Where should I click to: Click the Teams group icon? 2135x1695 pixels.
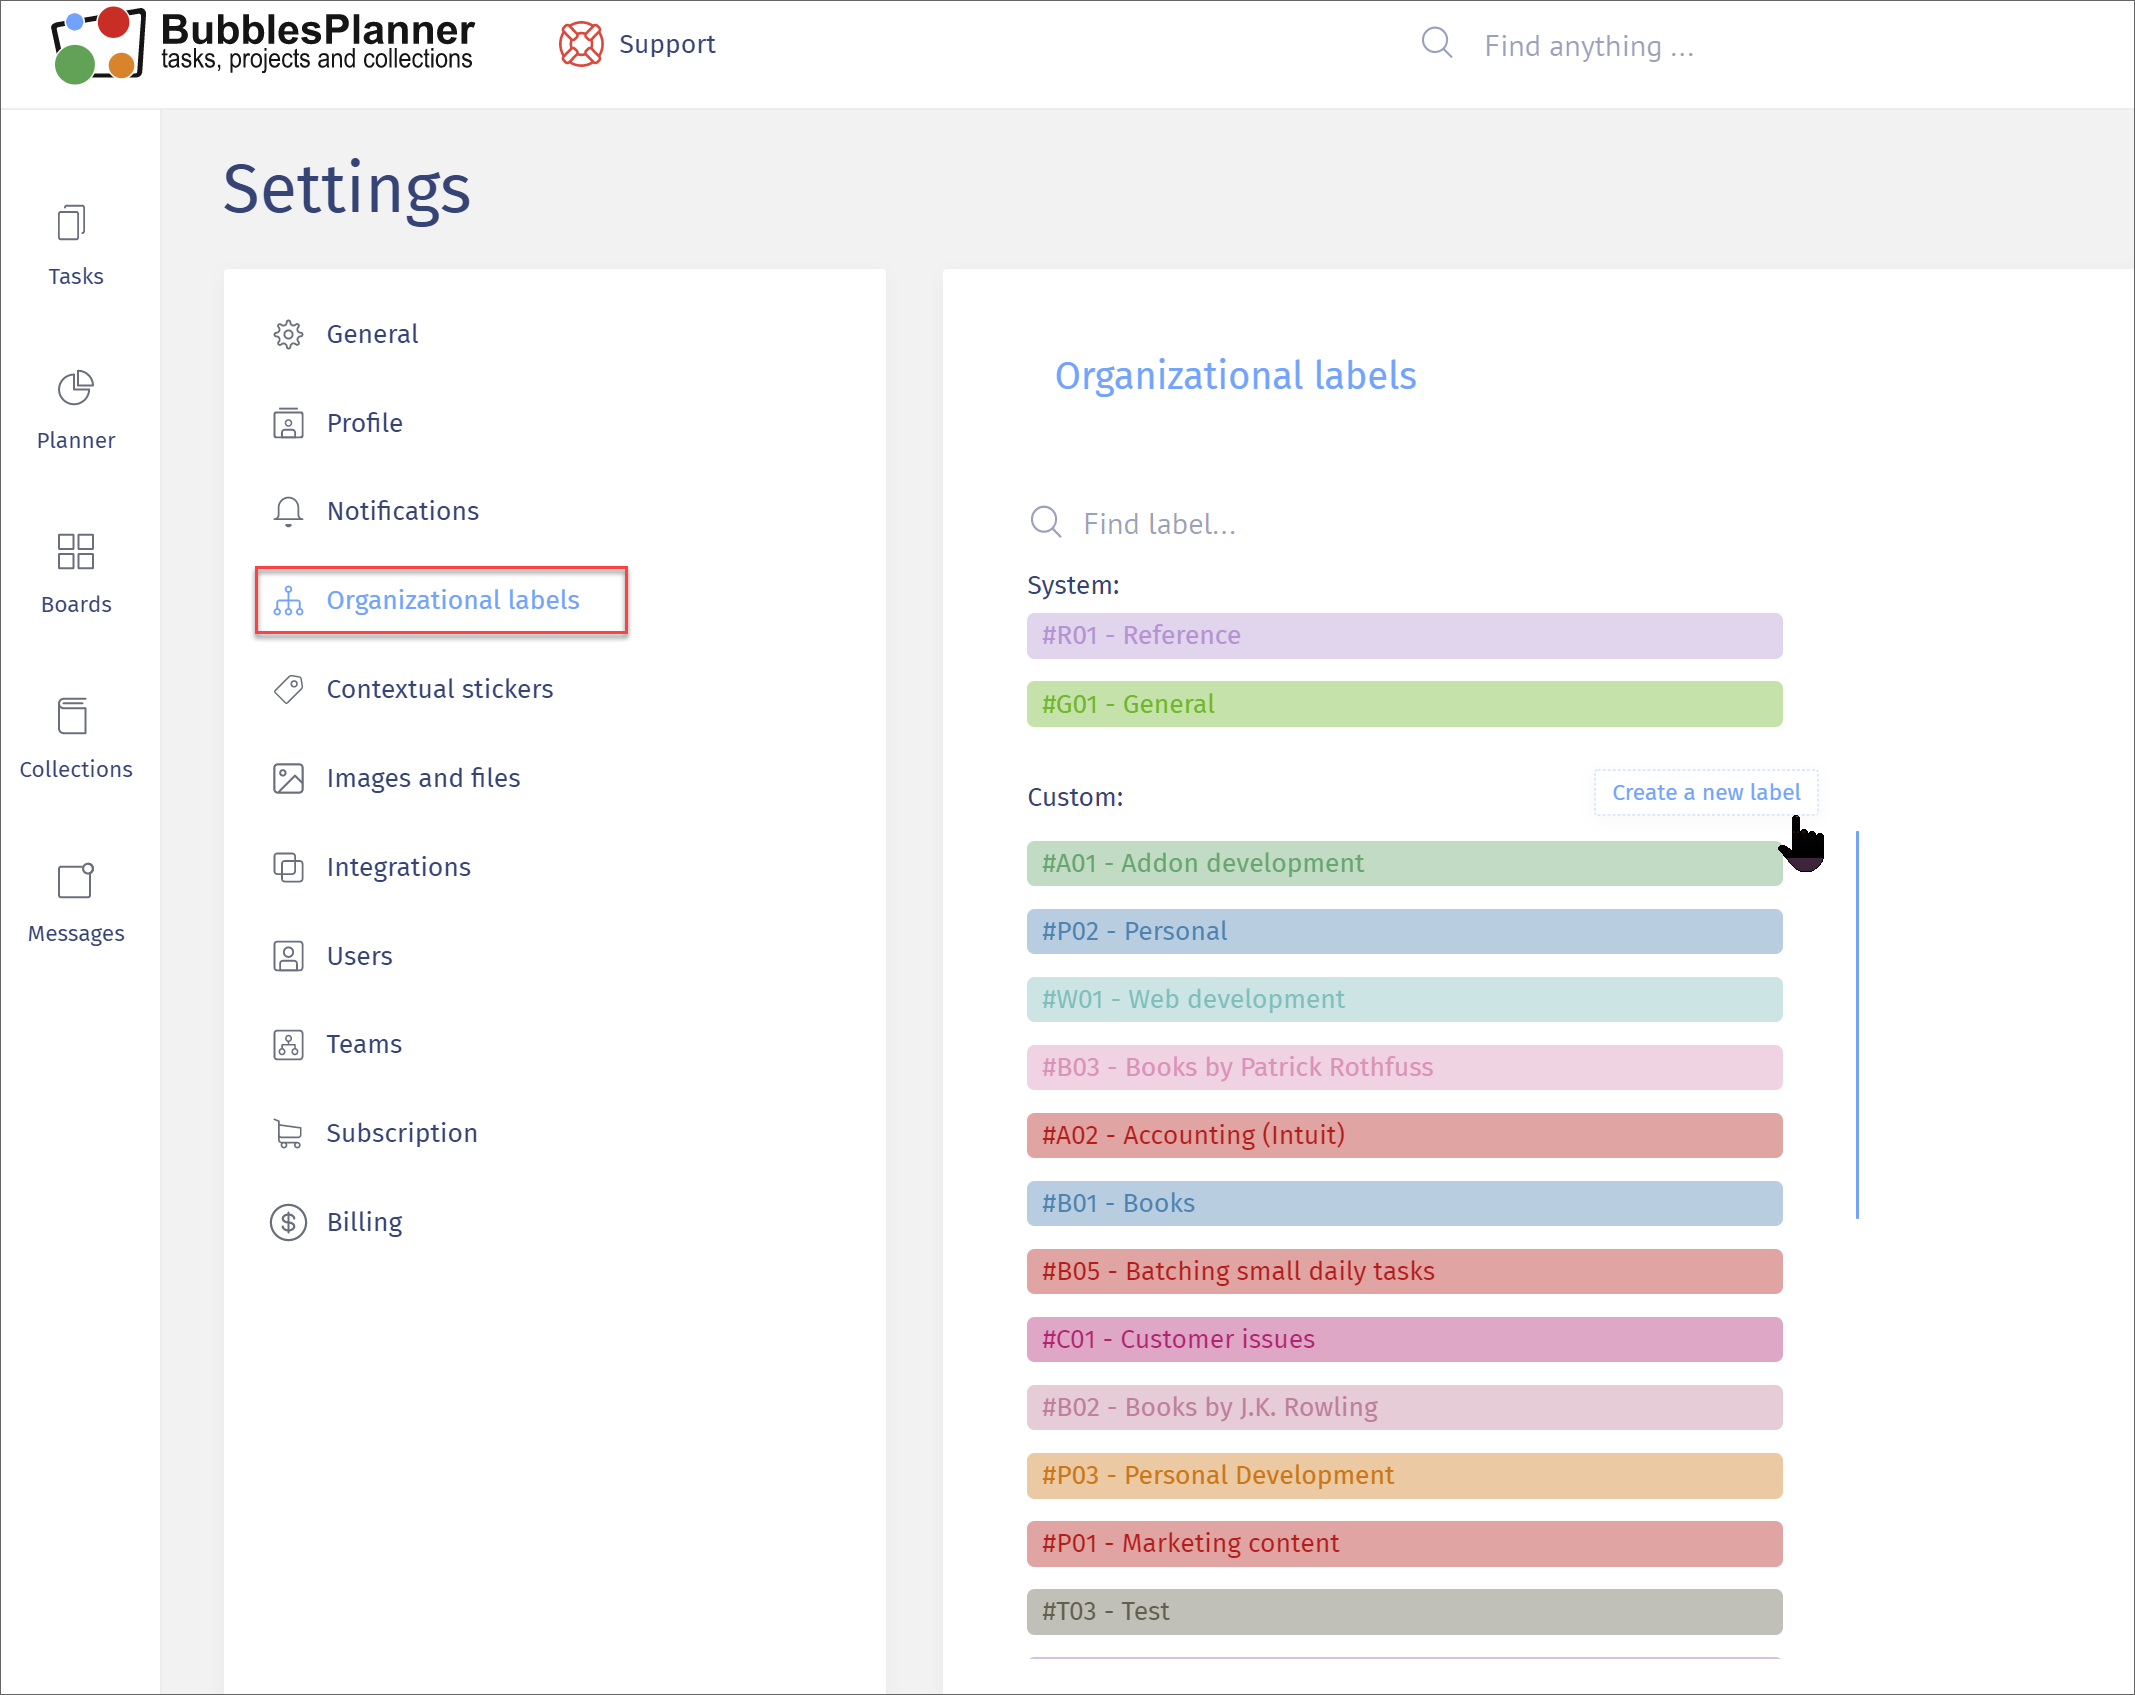[x=288, y=1045]
